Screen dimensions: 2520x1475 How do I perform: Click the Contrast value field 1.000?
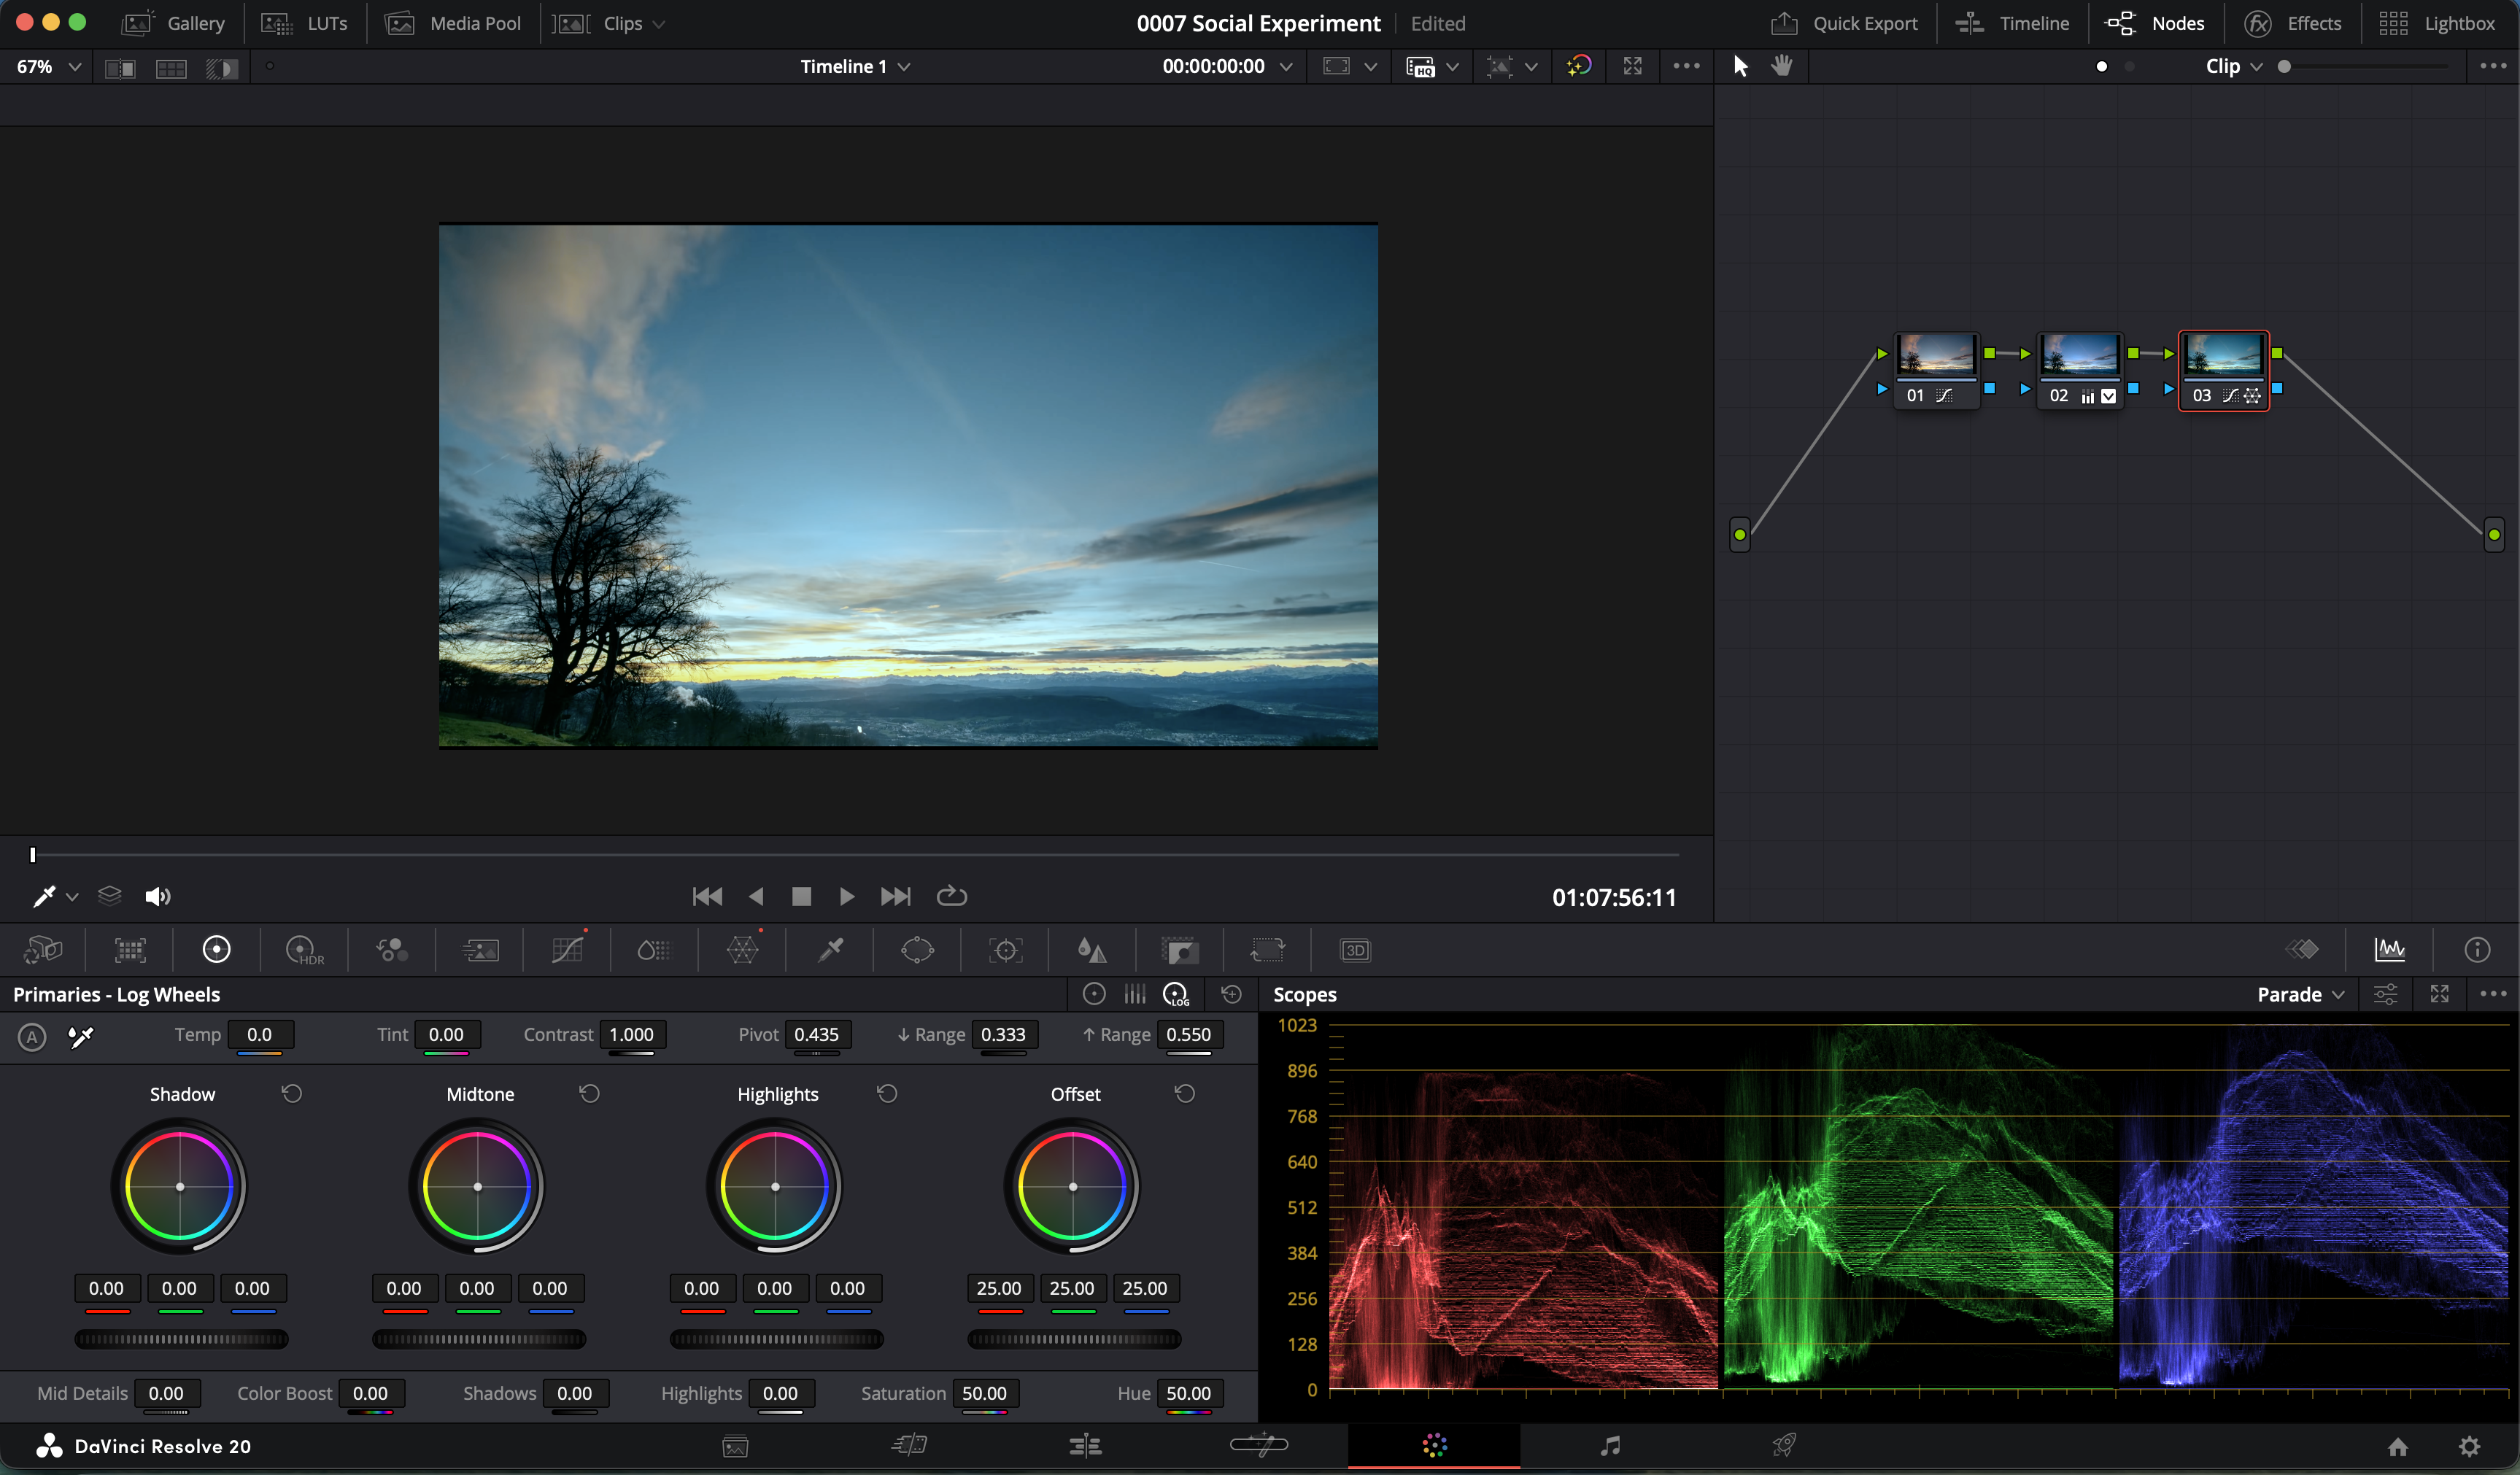point(632,1034)
